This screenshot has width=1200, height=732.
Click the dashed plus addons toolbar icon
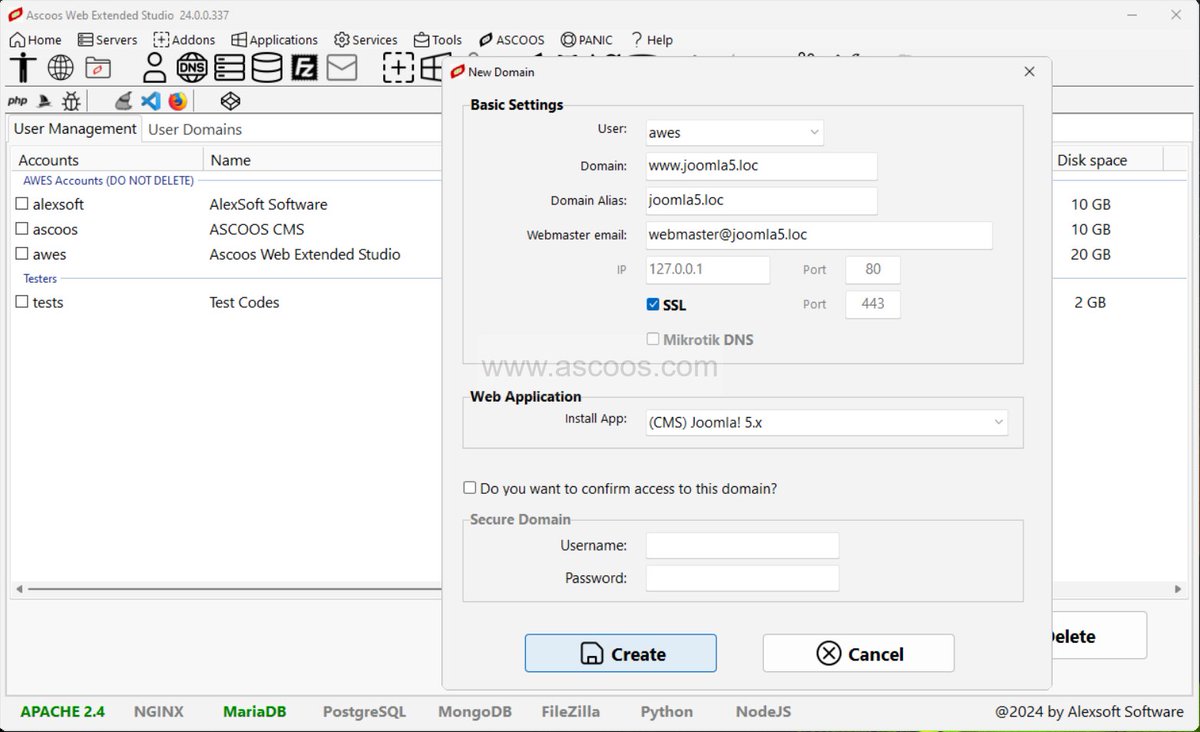pos(398,68)
